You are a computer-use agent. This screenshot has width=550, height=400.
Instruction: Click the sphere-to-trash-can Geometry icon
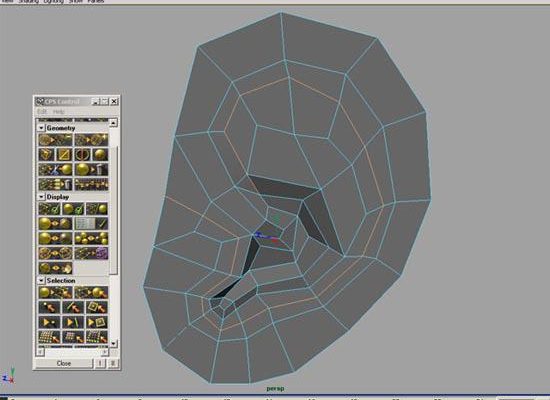pyautogui.click(x=92, y=169)
